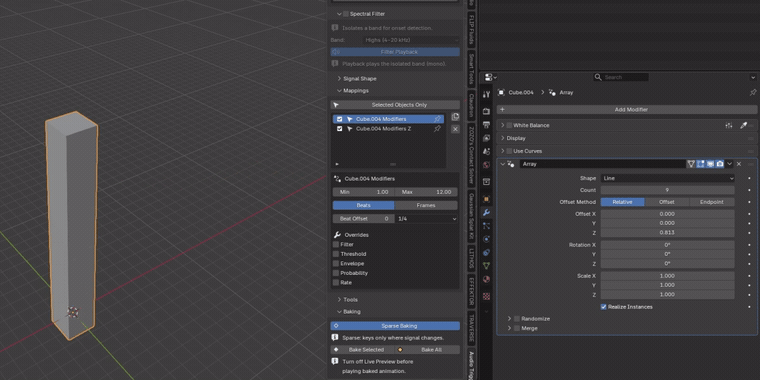Open the FLIP Fluids sidebar tab
Viewport: 760px width, 380px height.
pyautogui.click(x=471, y=29)
